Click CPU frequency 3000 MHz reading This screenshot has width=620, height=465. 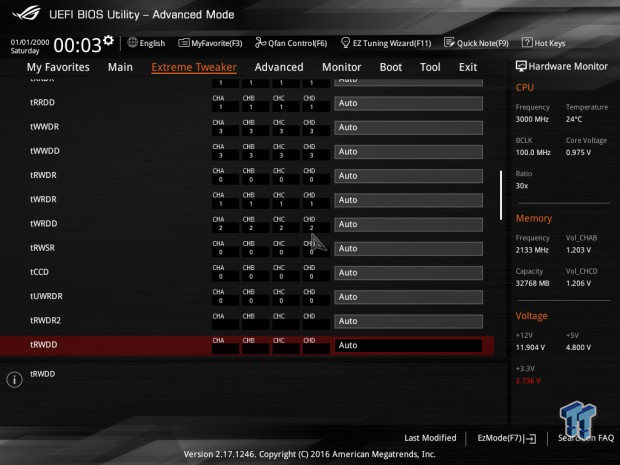[x=532, y=119]
